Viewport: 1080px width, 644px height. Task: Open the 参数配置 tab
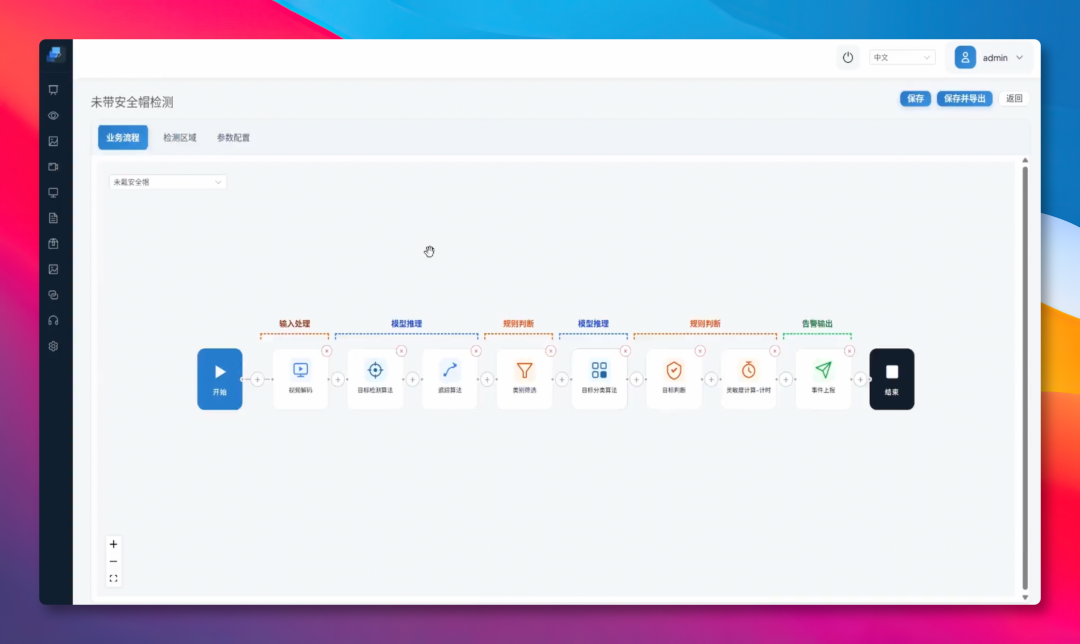(233, 138)
